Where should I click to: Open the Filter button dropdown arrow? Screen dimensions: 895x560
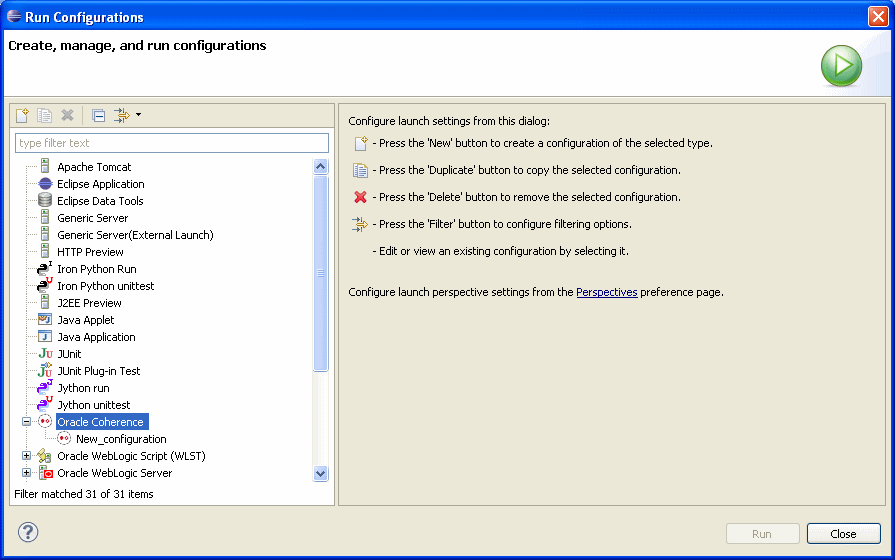pos(138,115)
